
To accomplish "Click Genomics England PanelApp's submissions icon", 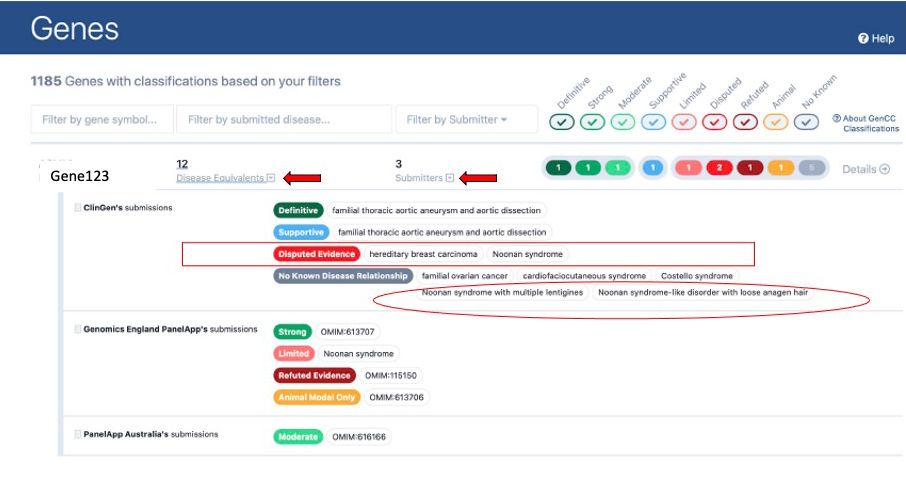I will pyautogui.click(x=77, y=329).
